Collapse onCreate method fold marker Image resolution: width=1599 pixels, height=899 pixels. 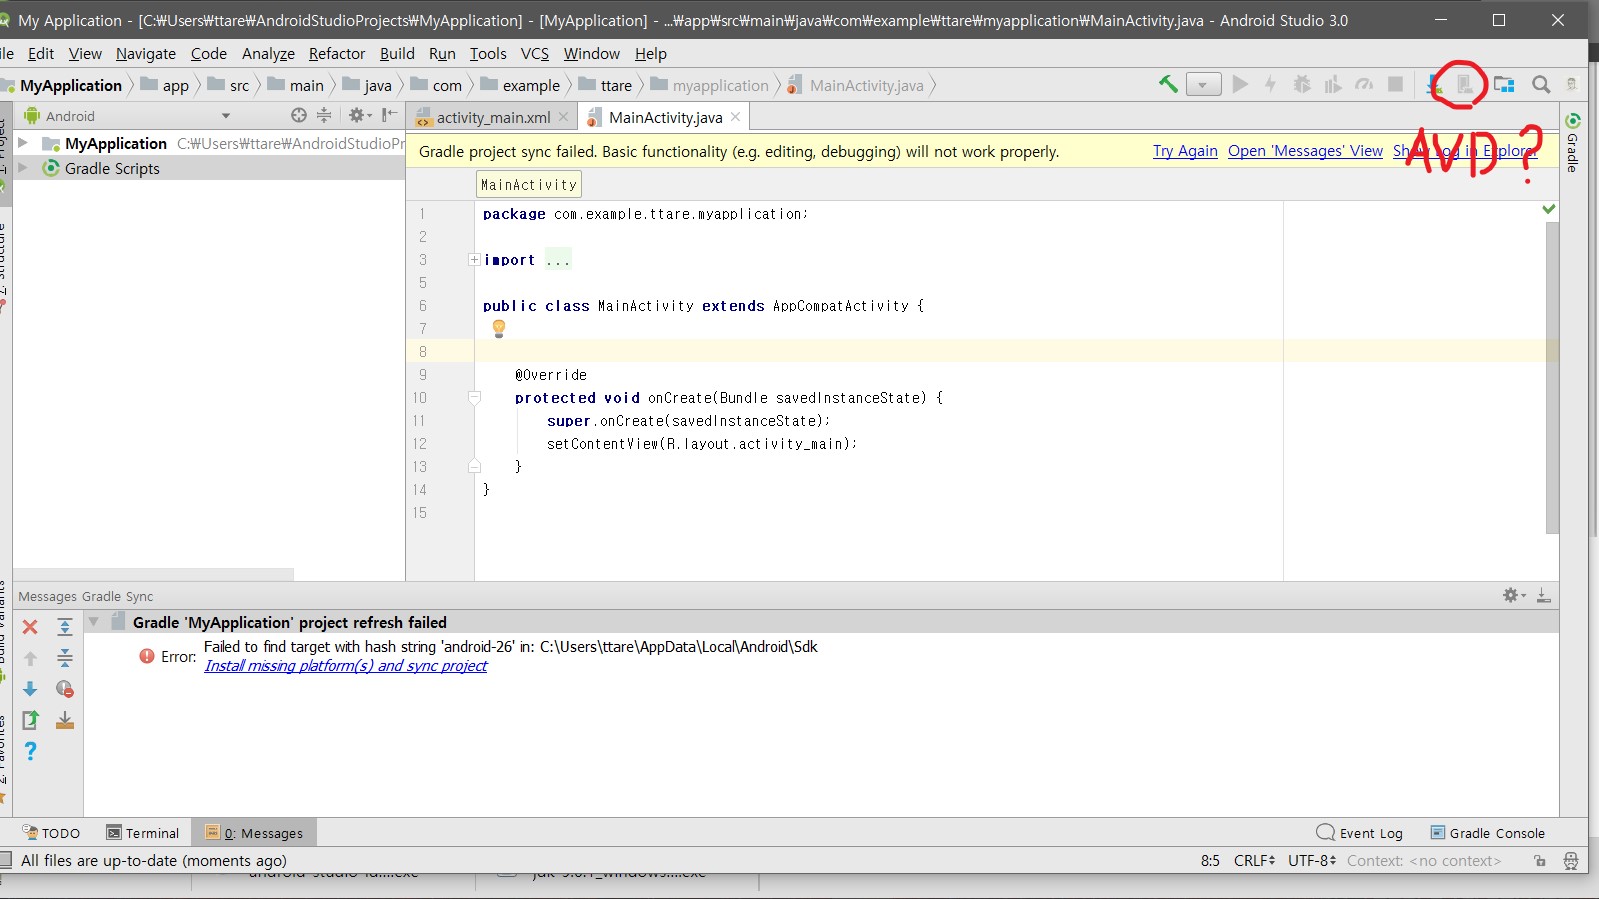pos(474,398)
